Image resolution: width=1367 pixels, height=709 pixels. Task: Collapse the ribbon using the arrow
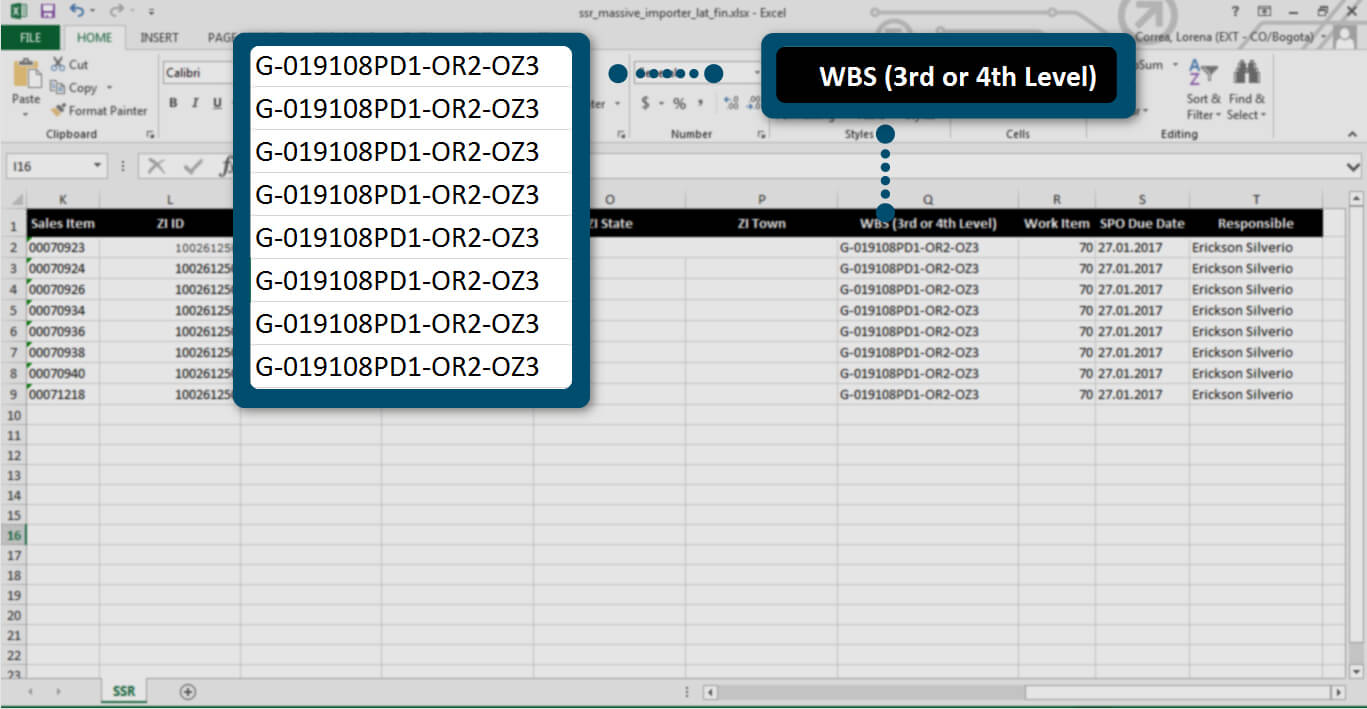(1352, 134)
